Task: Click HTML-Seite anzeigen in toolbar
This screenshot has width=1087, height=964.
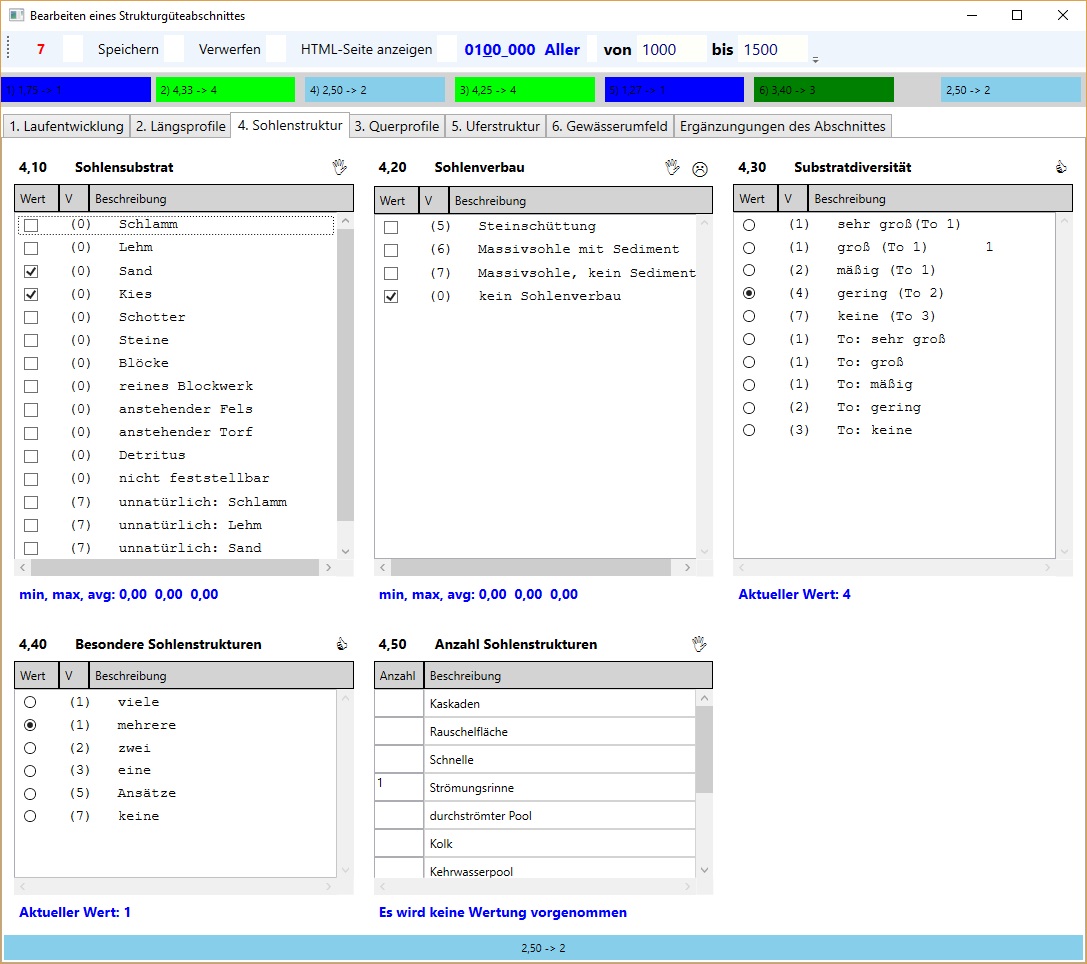Action: pyautogui.click(x=366, y=49)
